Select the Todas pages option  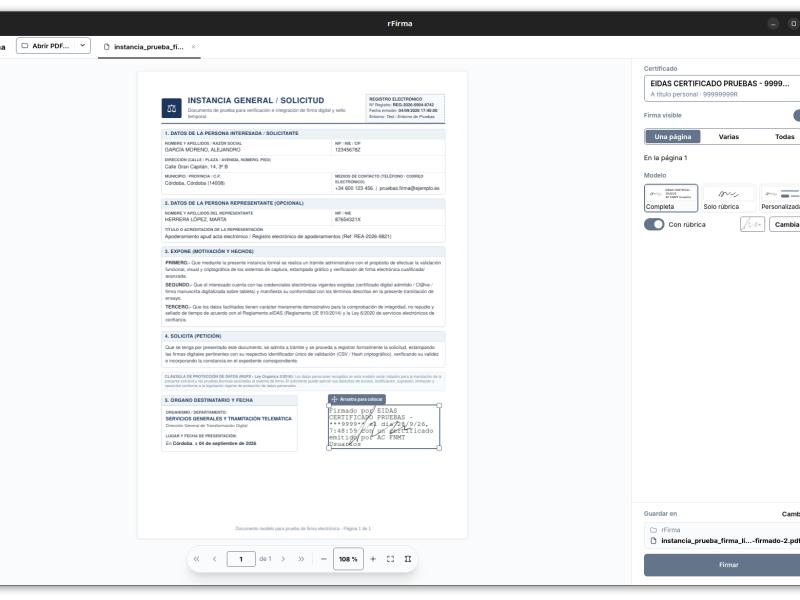click(784, 137)
